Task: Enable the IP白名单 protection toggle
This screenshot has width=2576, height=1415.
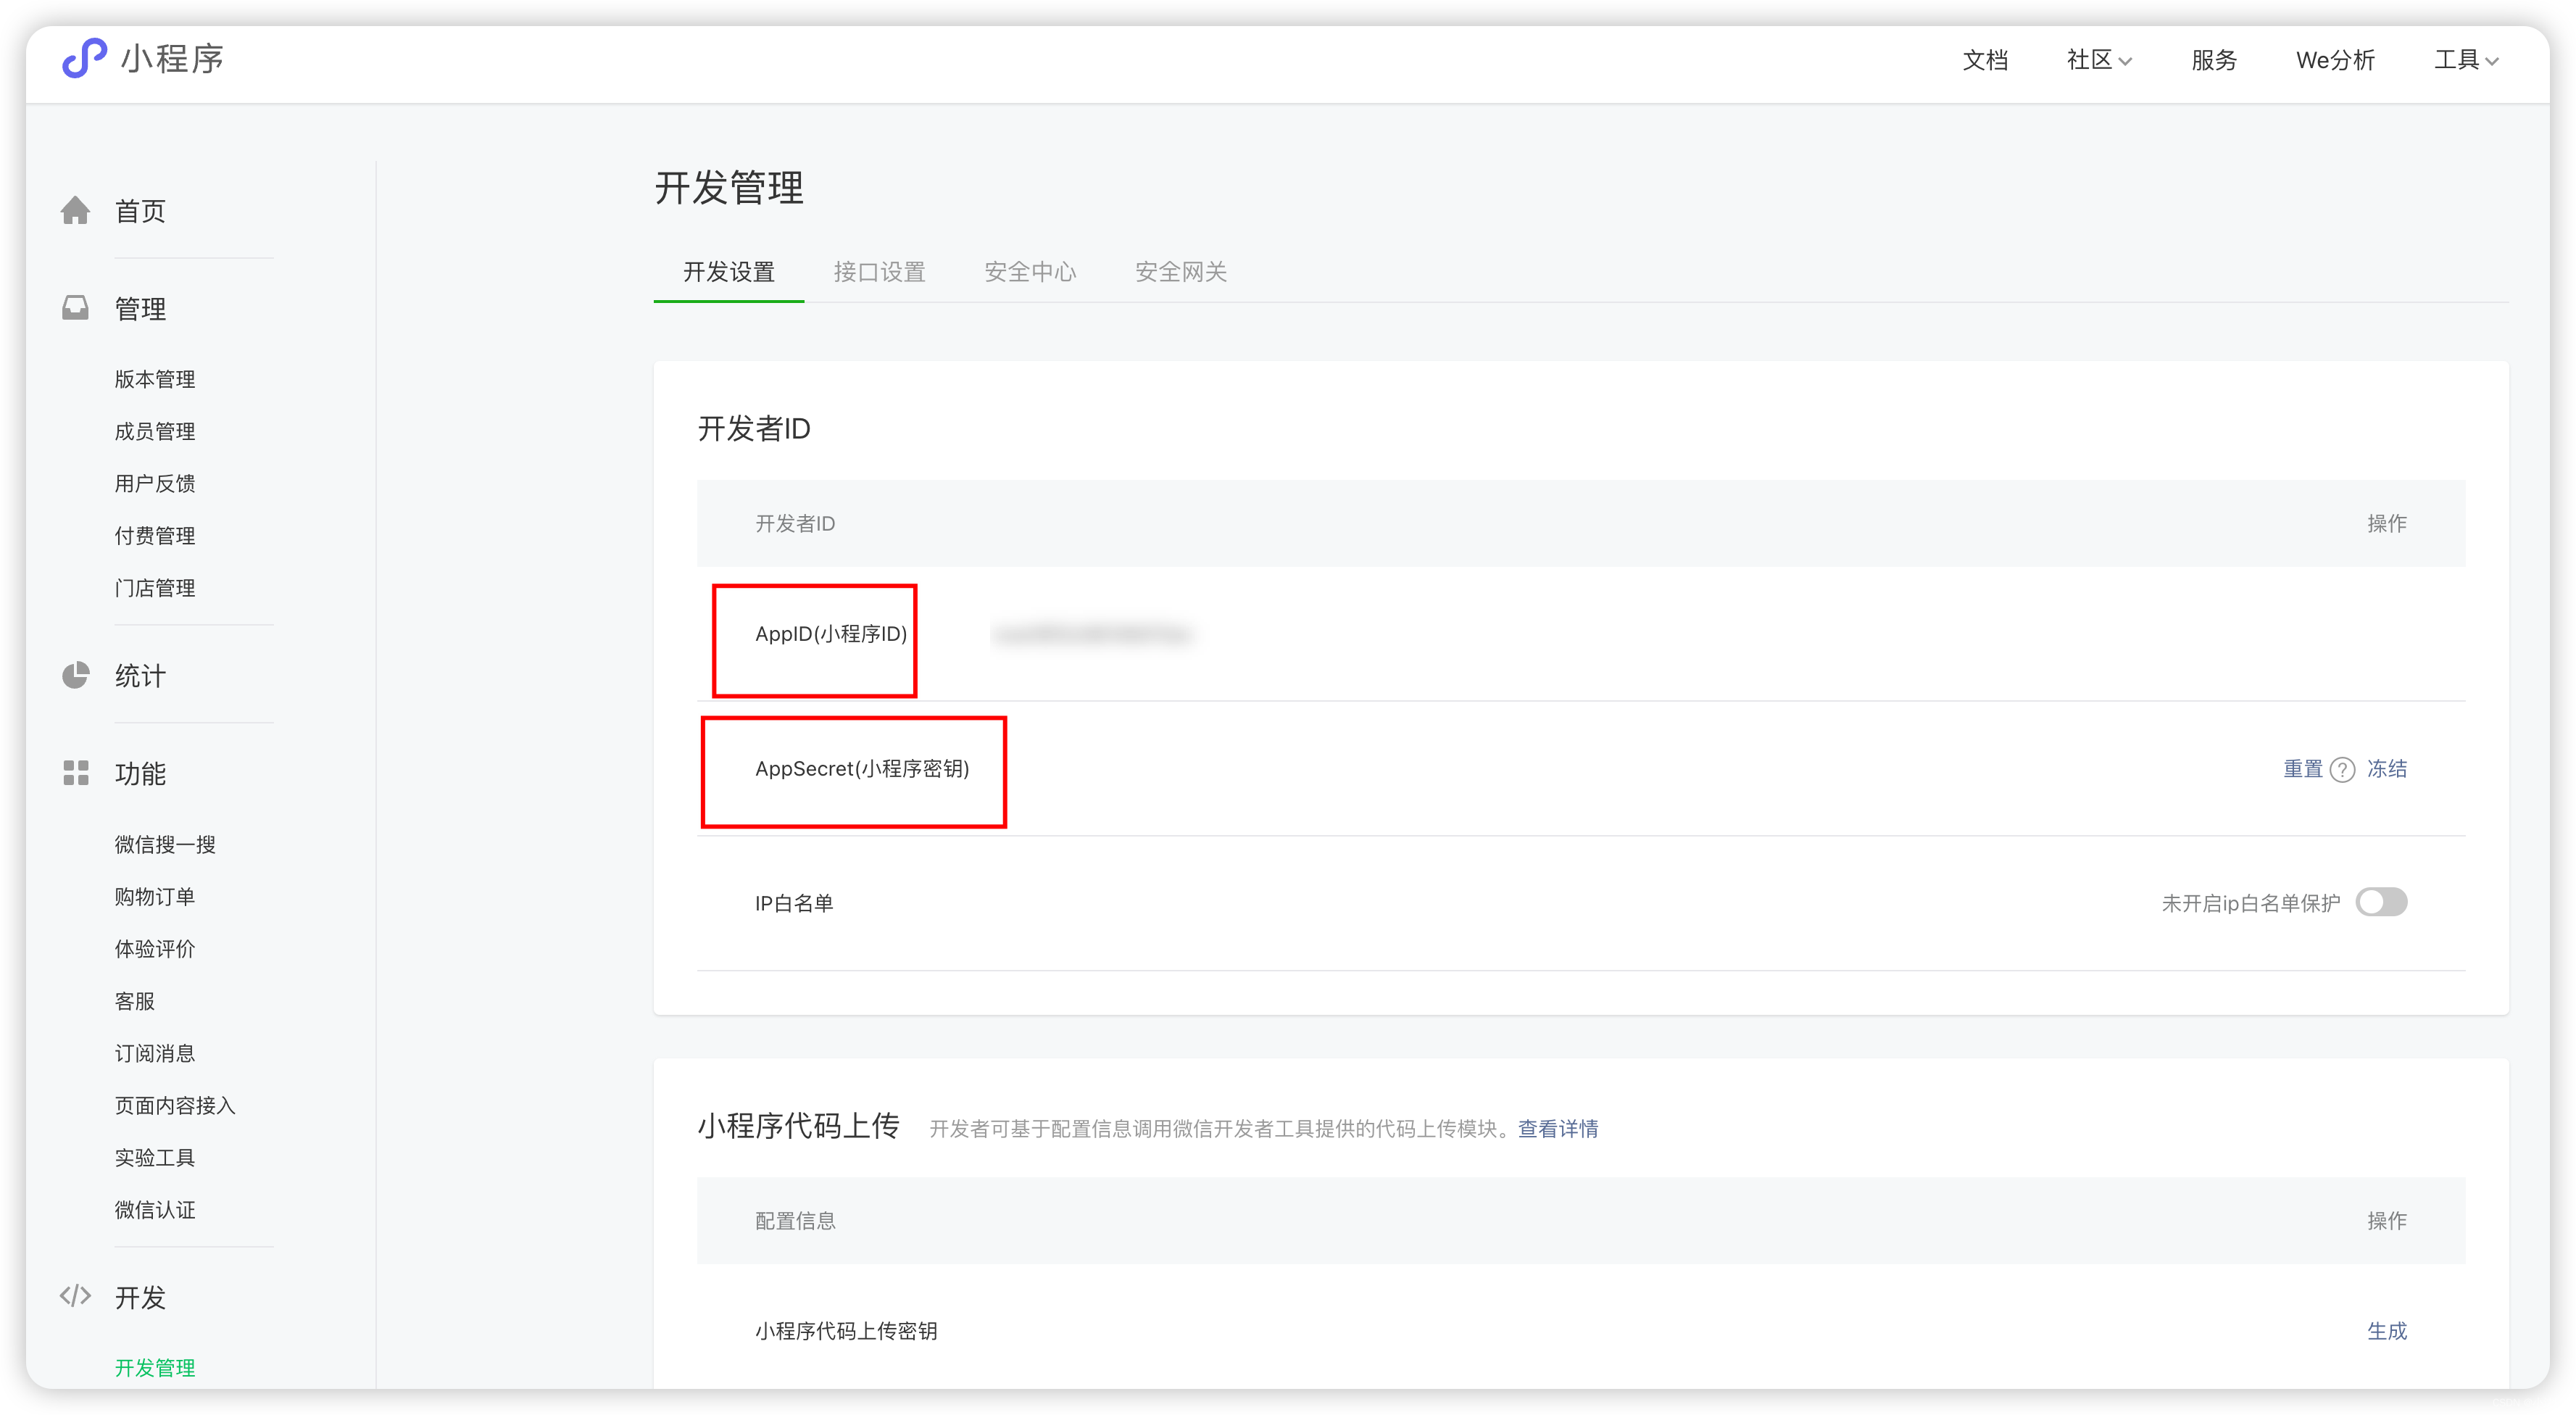Action: (x=2381, y=902)
